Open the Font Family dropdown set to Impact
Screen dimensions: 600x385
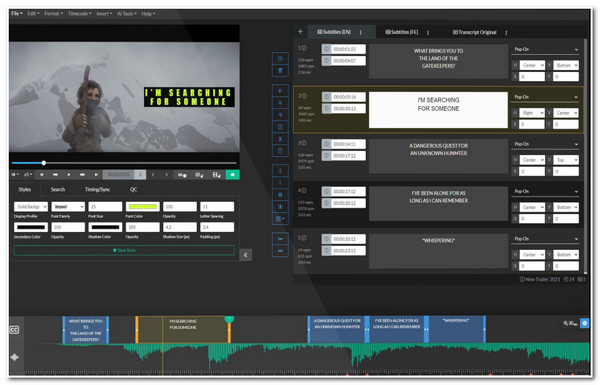coord(68,207)
